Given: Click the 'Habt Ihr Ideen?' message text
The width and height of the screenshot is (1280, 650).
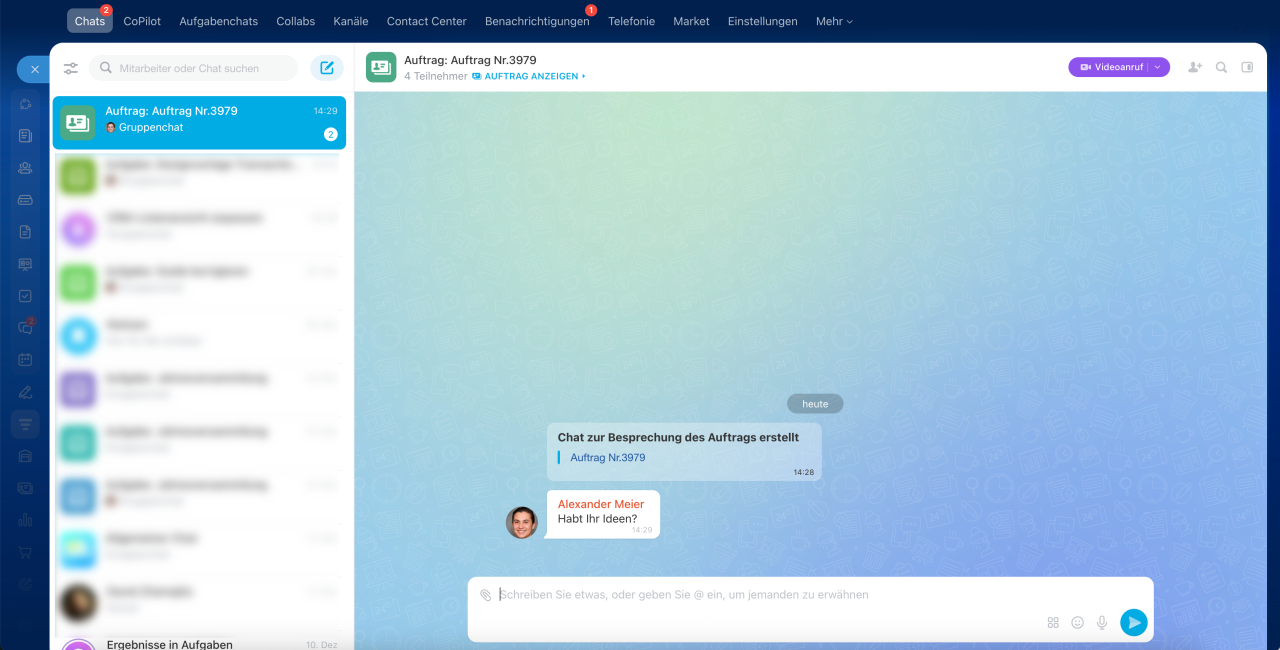Looking at the screenshot, I should [597, 519].
